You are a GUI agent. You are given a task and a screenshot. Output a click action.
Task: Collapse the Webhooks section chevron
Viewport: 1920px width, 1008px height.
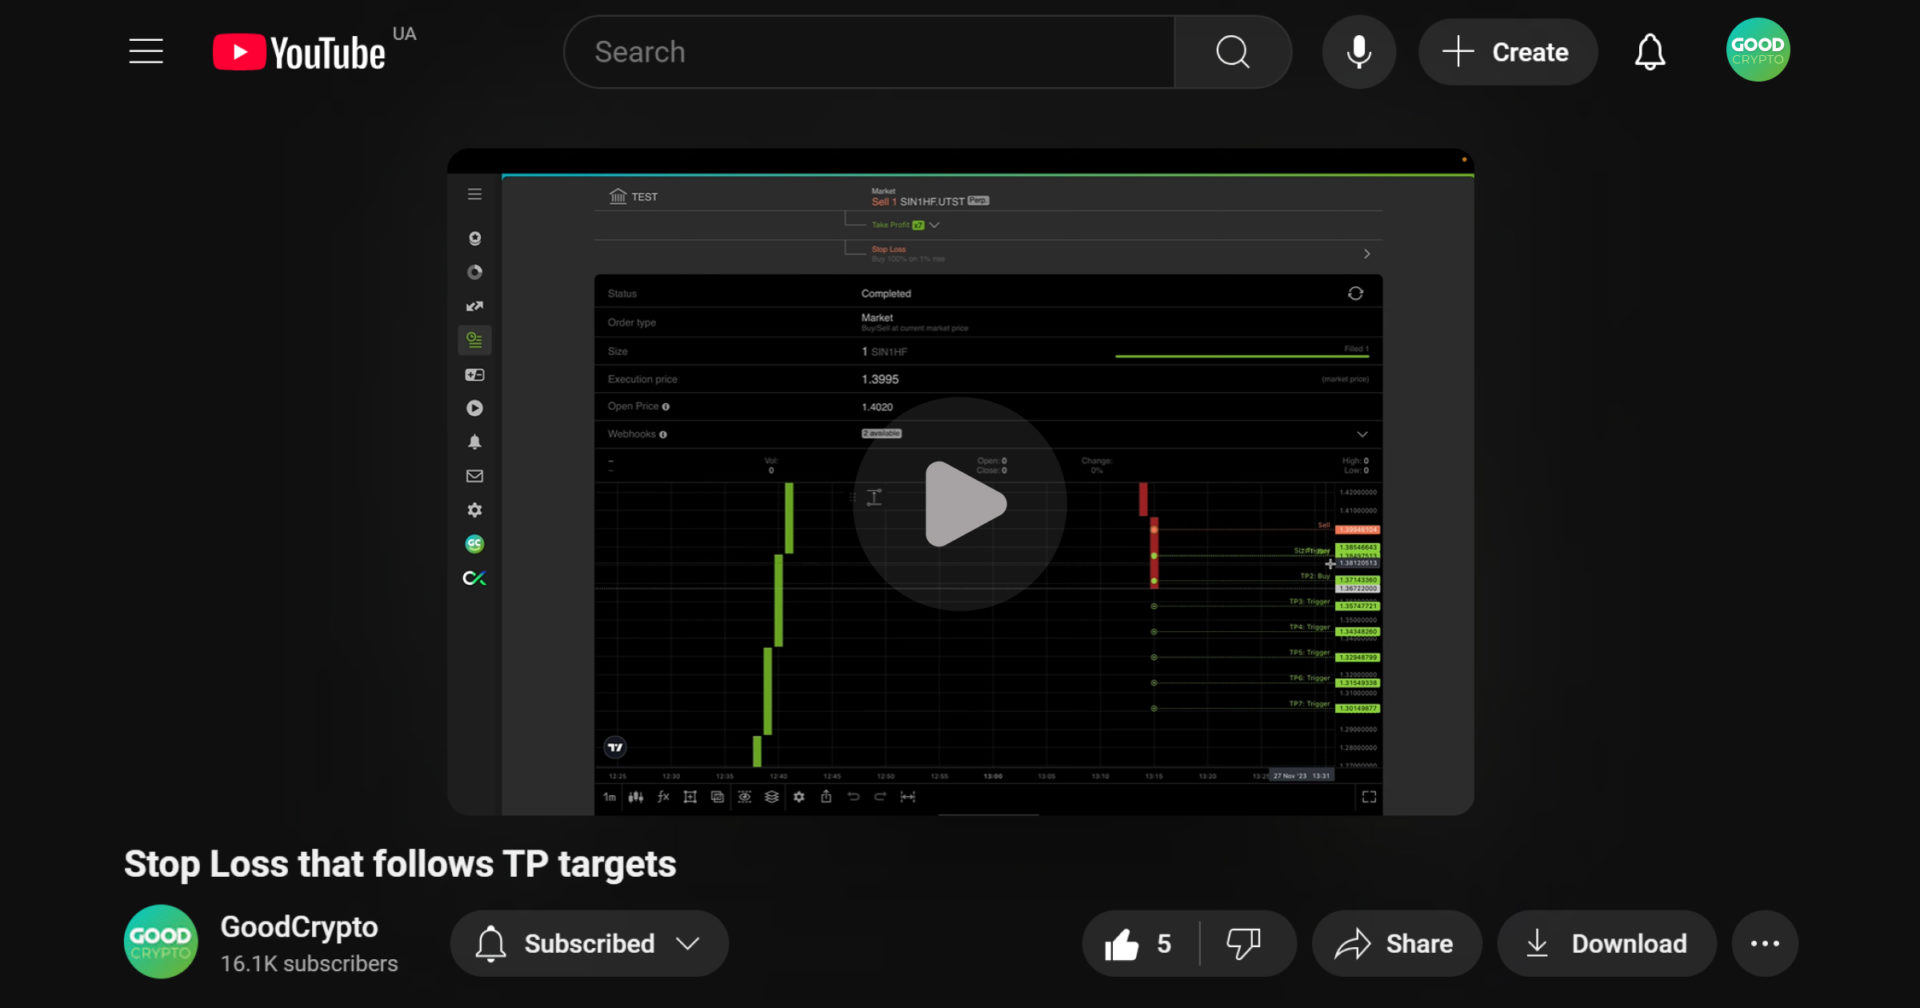[1362, 434]
